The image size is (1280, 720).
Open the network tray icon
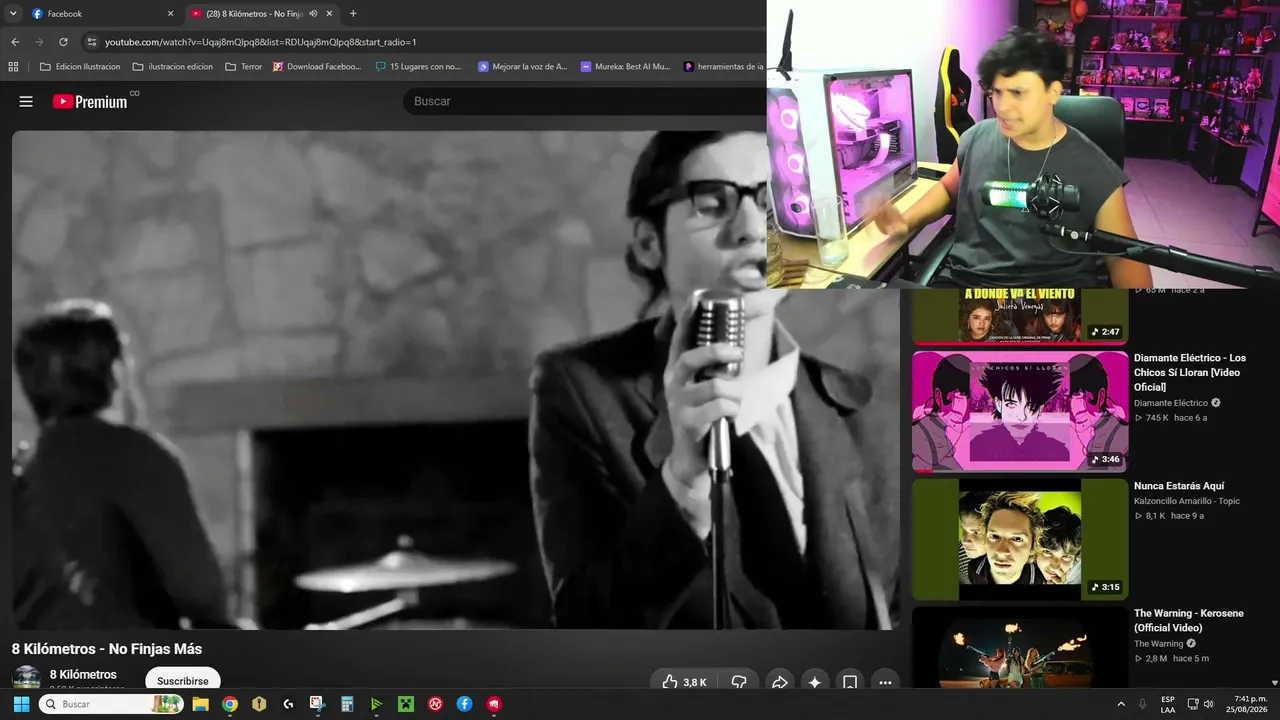[1193, 704]
